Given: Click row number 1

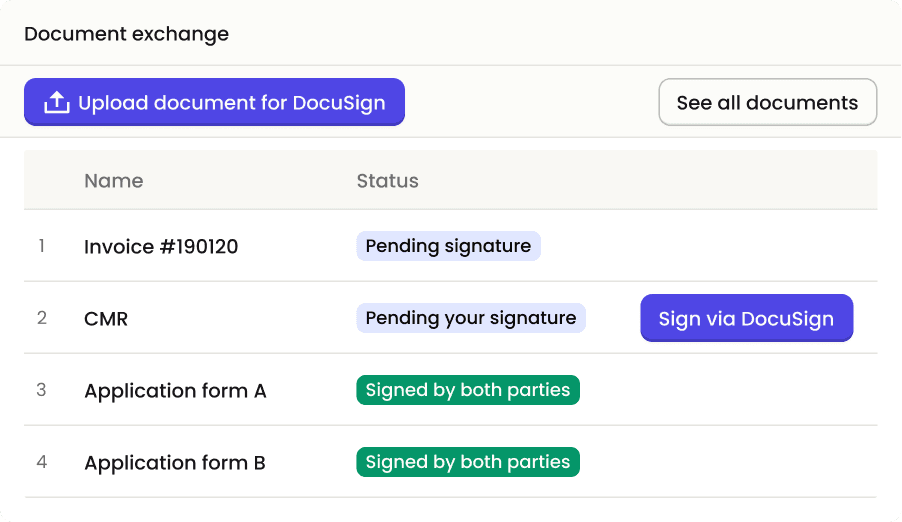Looking at the screenshot, I should click(41, 246).
